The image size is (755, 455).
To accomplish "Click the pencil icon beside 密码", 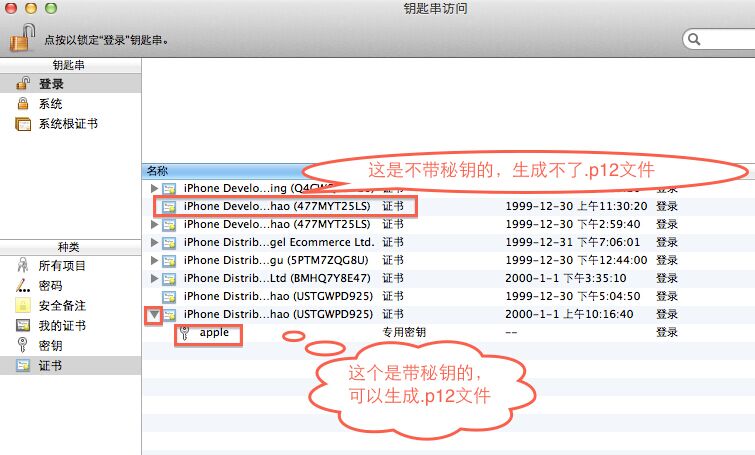I will pos(23,286).
